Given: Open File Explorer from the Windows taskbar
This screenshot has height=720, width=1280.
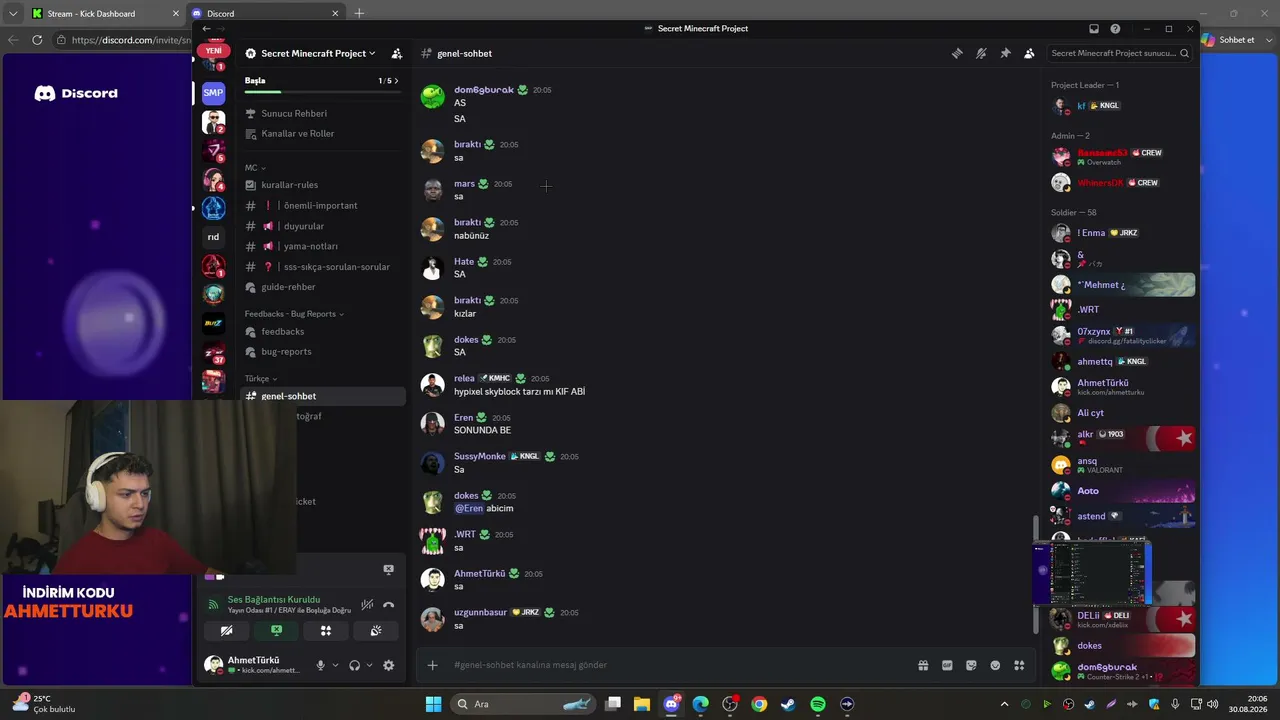Looking at the screenshot, I should tap(642, 704).
